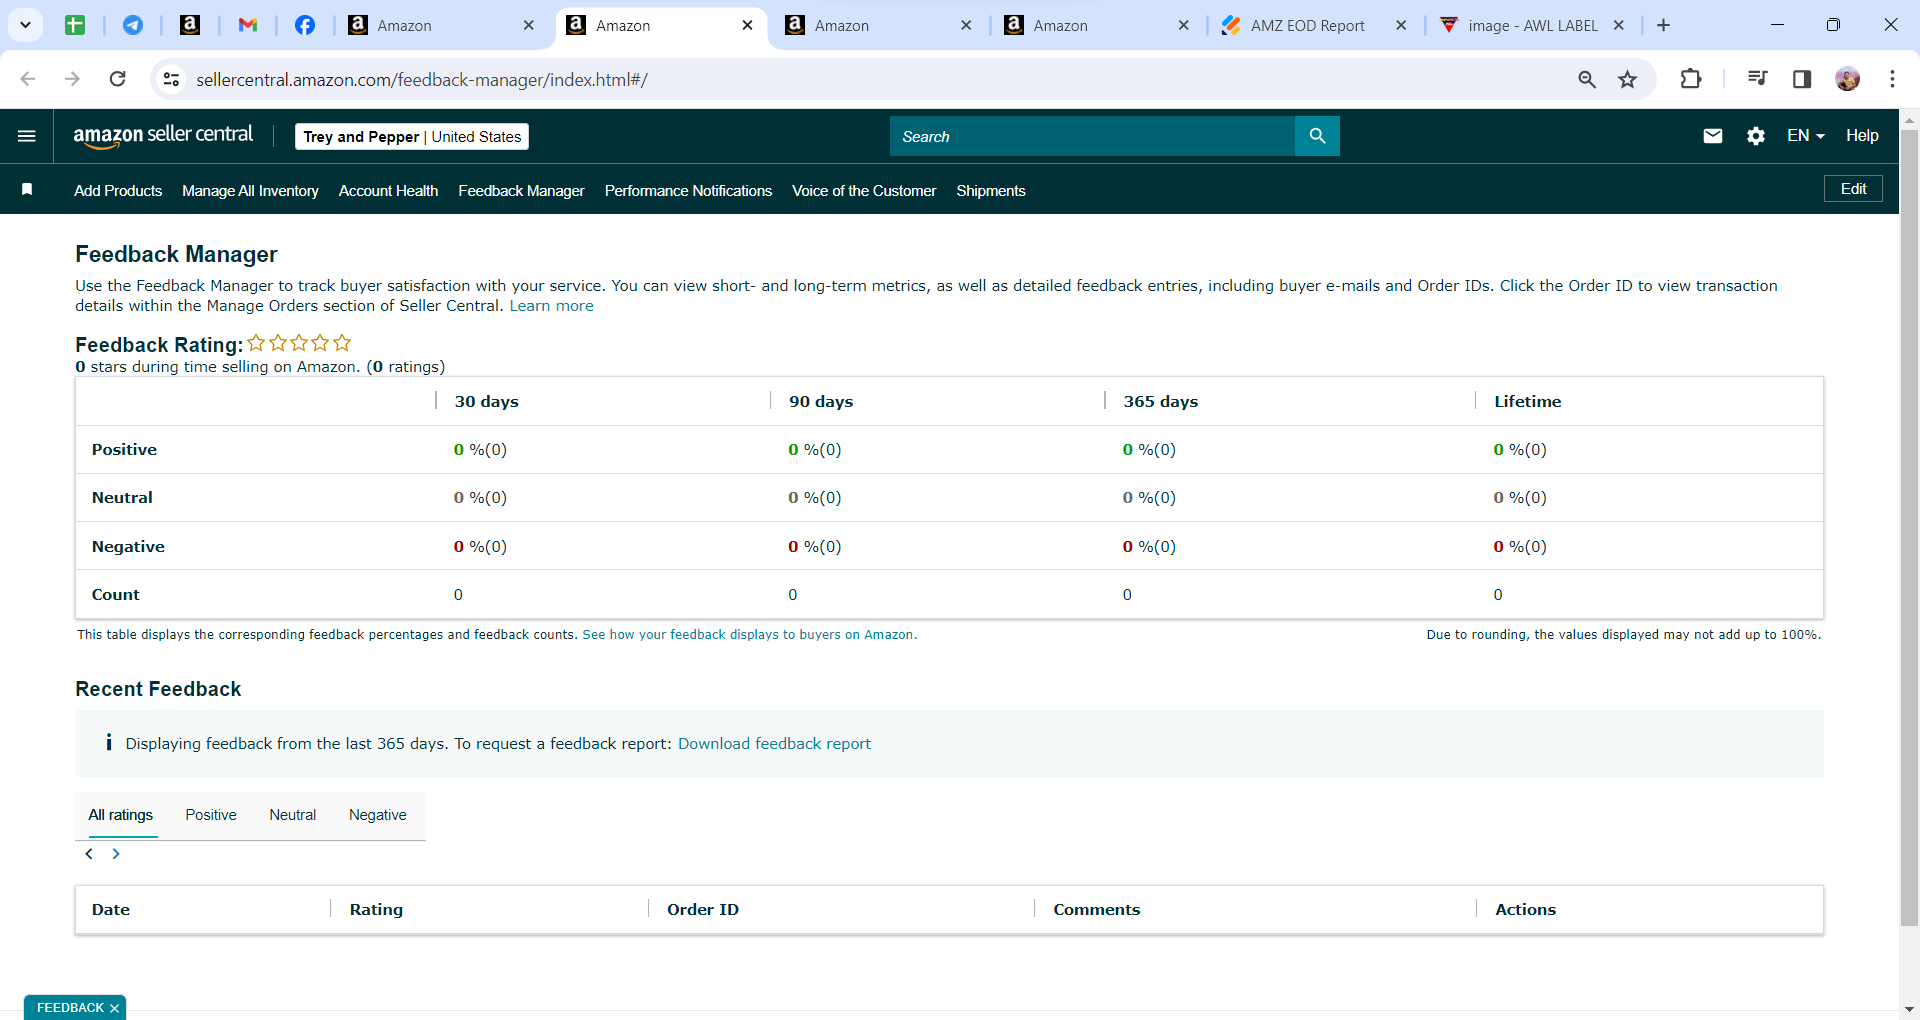Click the Comments column header
Image resolution: width=1920 pixels, height=1020 pixels.
[x=1096, y=910]
